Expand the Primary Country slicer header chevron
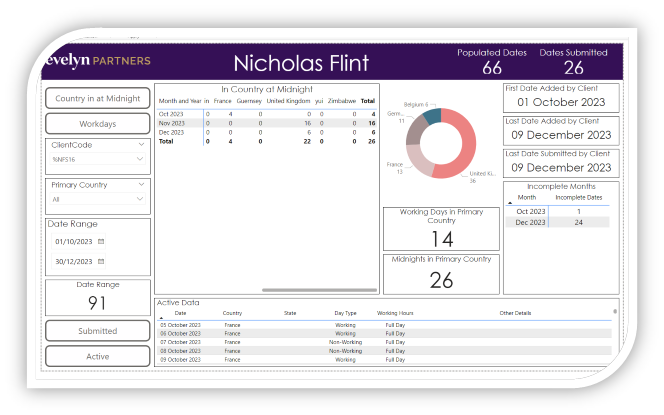The height and width of the screenshot is (415, 664). point(139,184)
